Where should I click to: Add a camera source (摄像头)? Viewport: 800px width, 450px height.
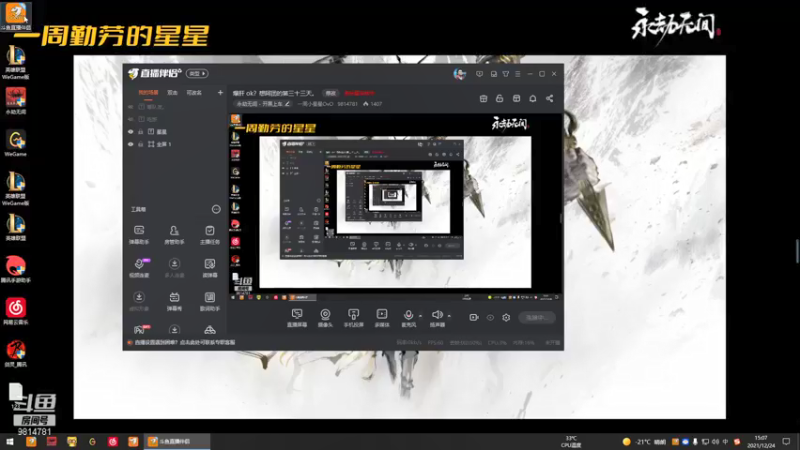pos(325,317)
